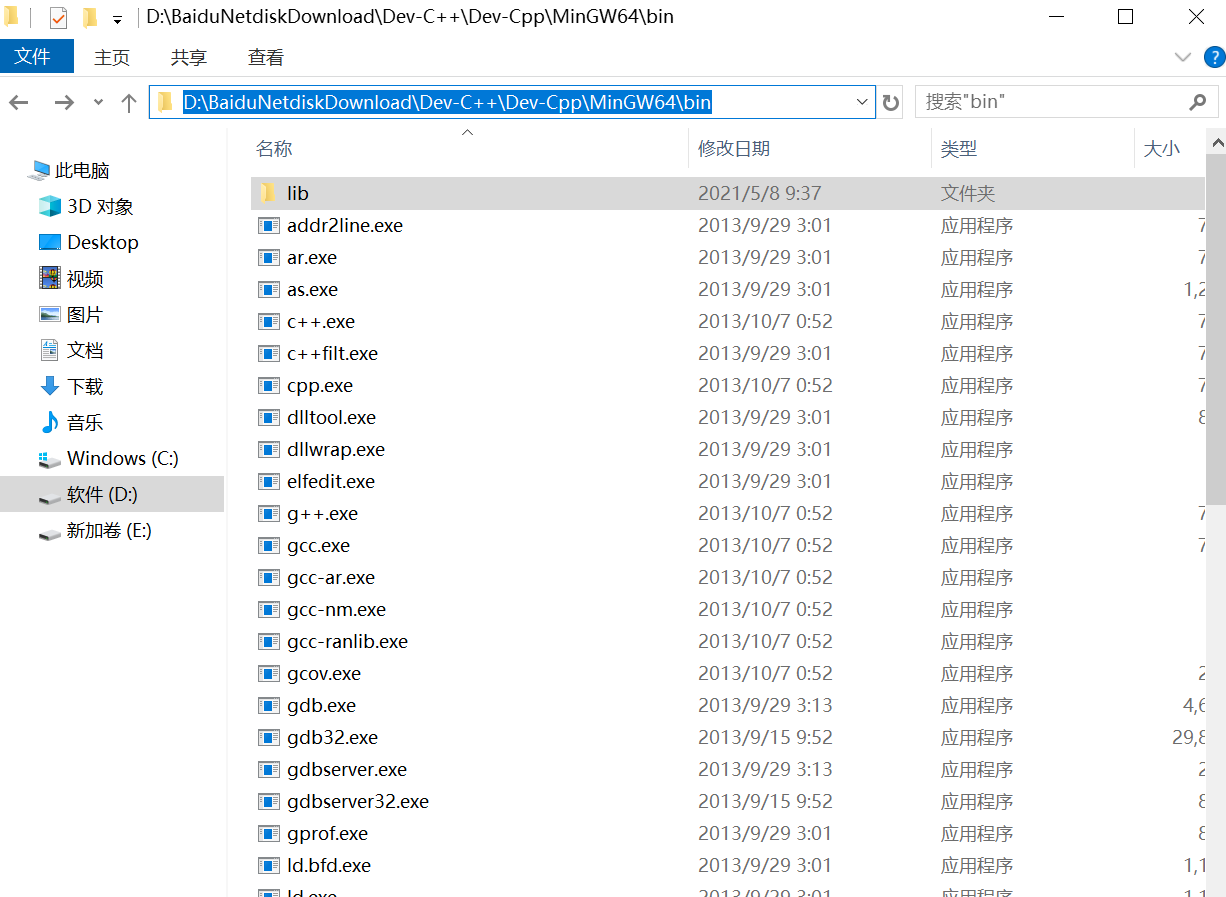1226x897 pixels.
Task: Sort by the 类型 column header
Action: pyautogui.click(x=958, y=149)
